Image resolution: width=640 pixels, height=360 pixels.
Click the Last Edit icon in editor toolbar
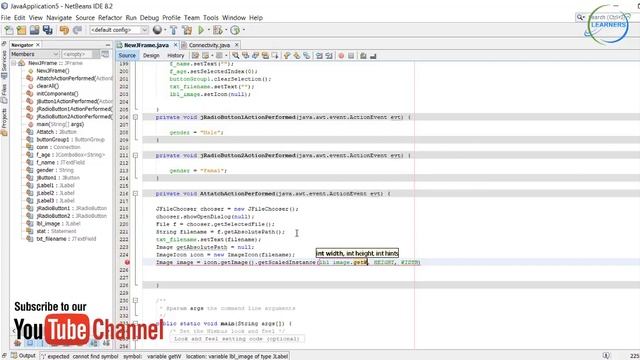[x=196, y=56]
